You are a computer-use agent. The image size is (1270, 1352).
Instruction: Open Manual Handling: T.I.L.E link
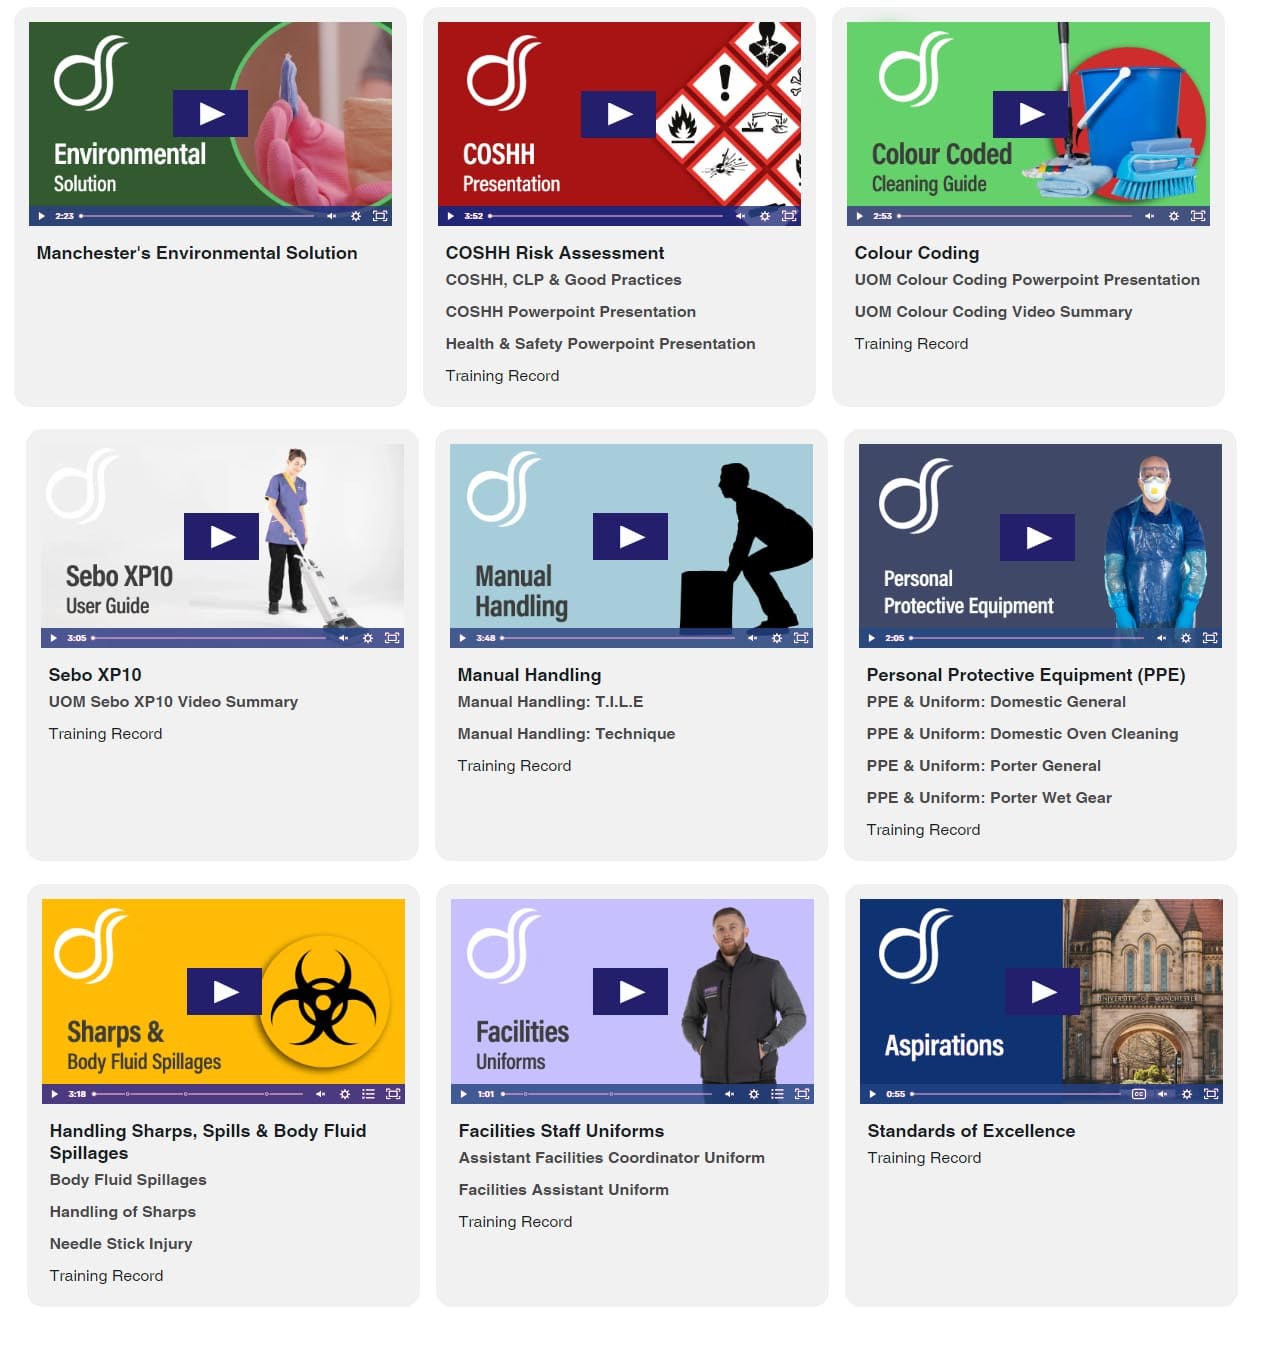550,702
